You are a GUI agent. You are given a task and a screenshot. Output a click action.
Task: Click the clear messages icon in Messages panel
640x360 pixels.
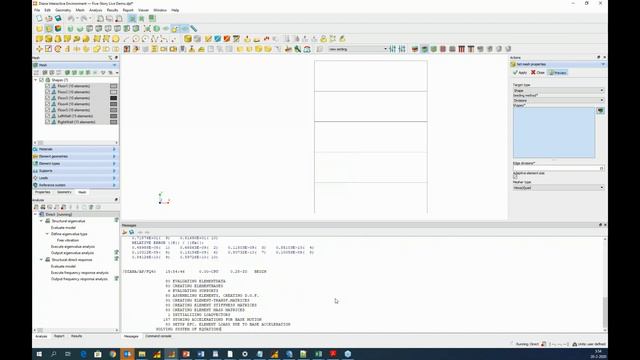tap(124, 232)
